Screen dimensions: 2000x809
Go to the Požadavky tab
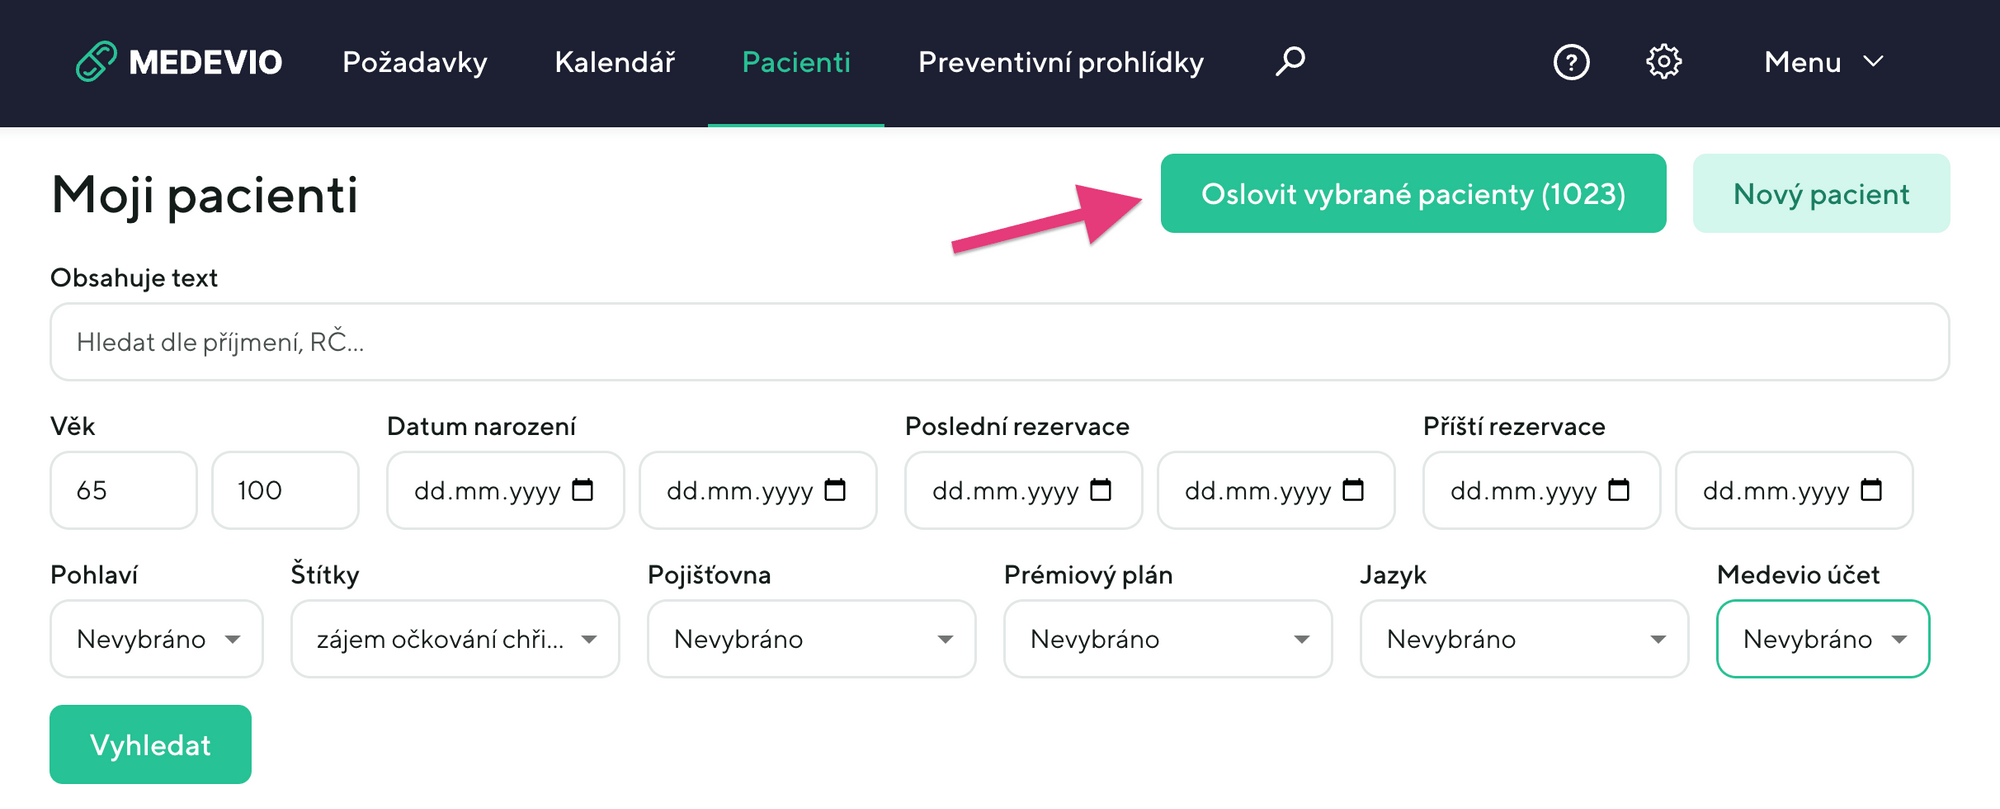tap(415, 62)
